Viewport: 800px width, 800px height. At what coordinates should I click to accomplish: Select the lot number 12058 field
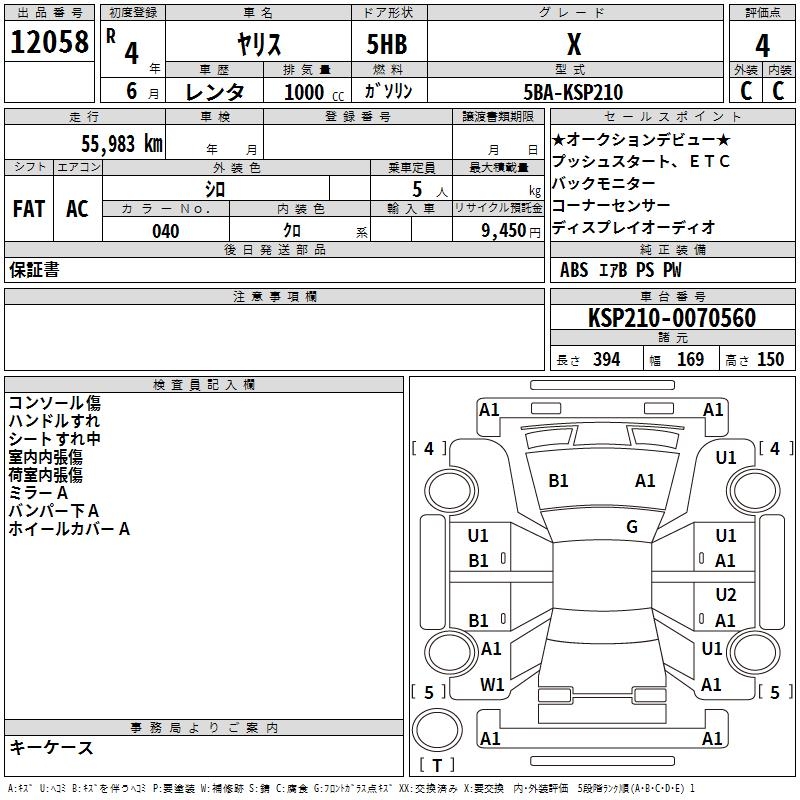[x=49, y=42]
